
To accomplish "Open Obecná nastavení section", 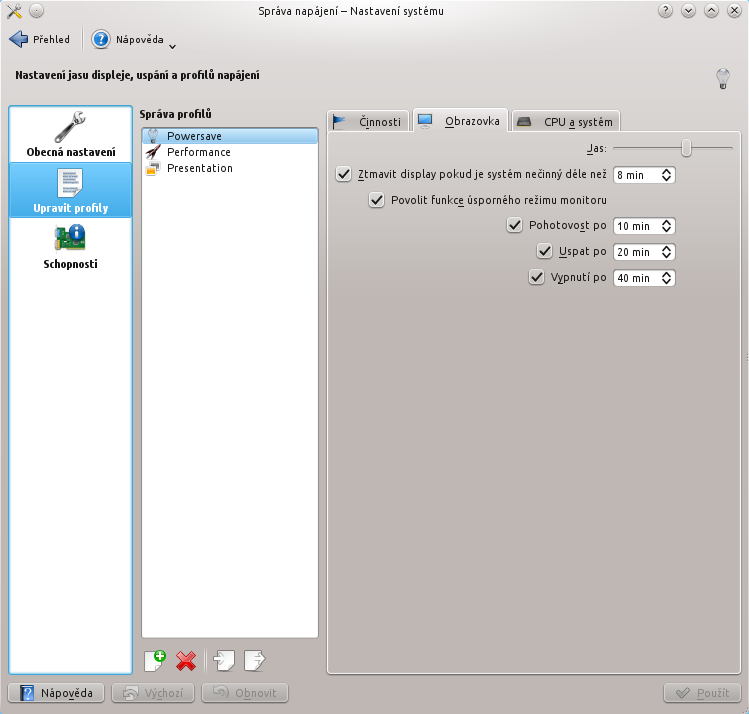I will click(71, 134).
